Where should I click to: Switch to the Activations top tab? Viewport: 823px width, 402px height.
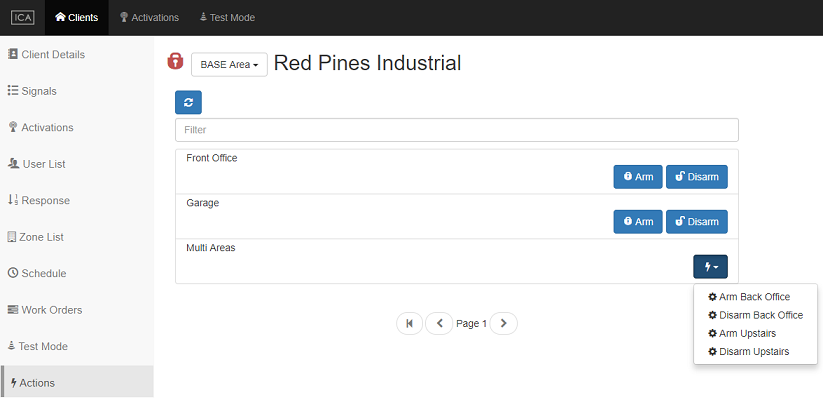(150, 18)
